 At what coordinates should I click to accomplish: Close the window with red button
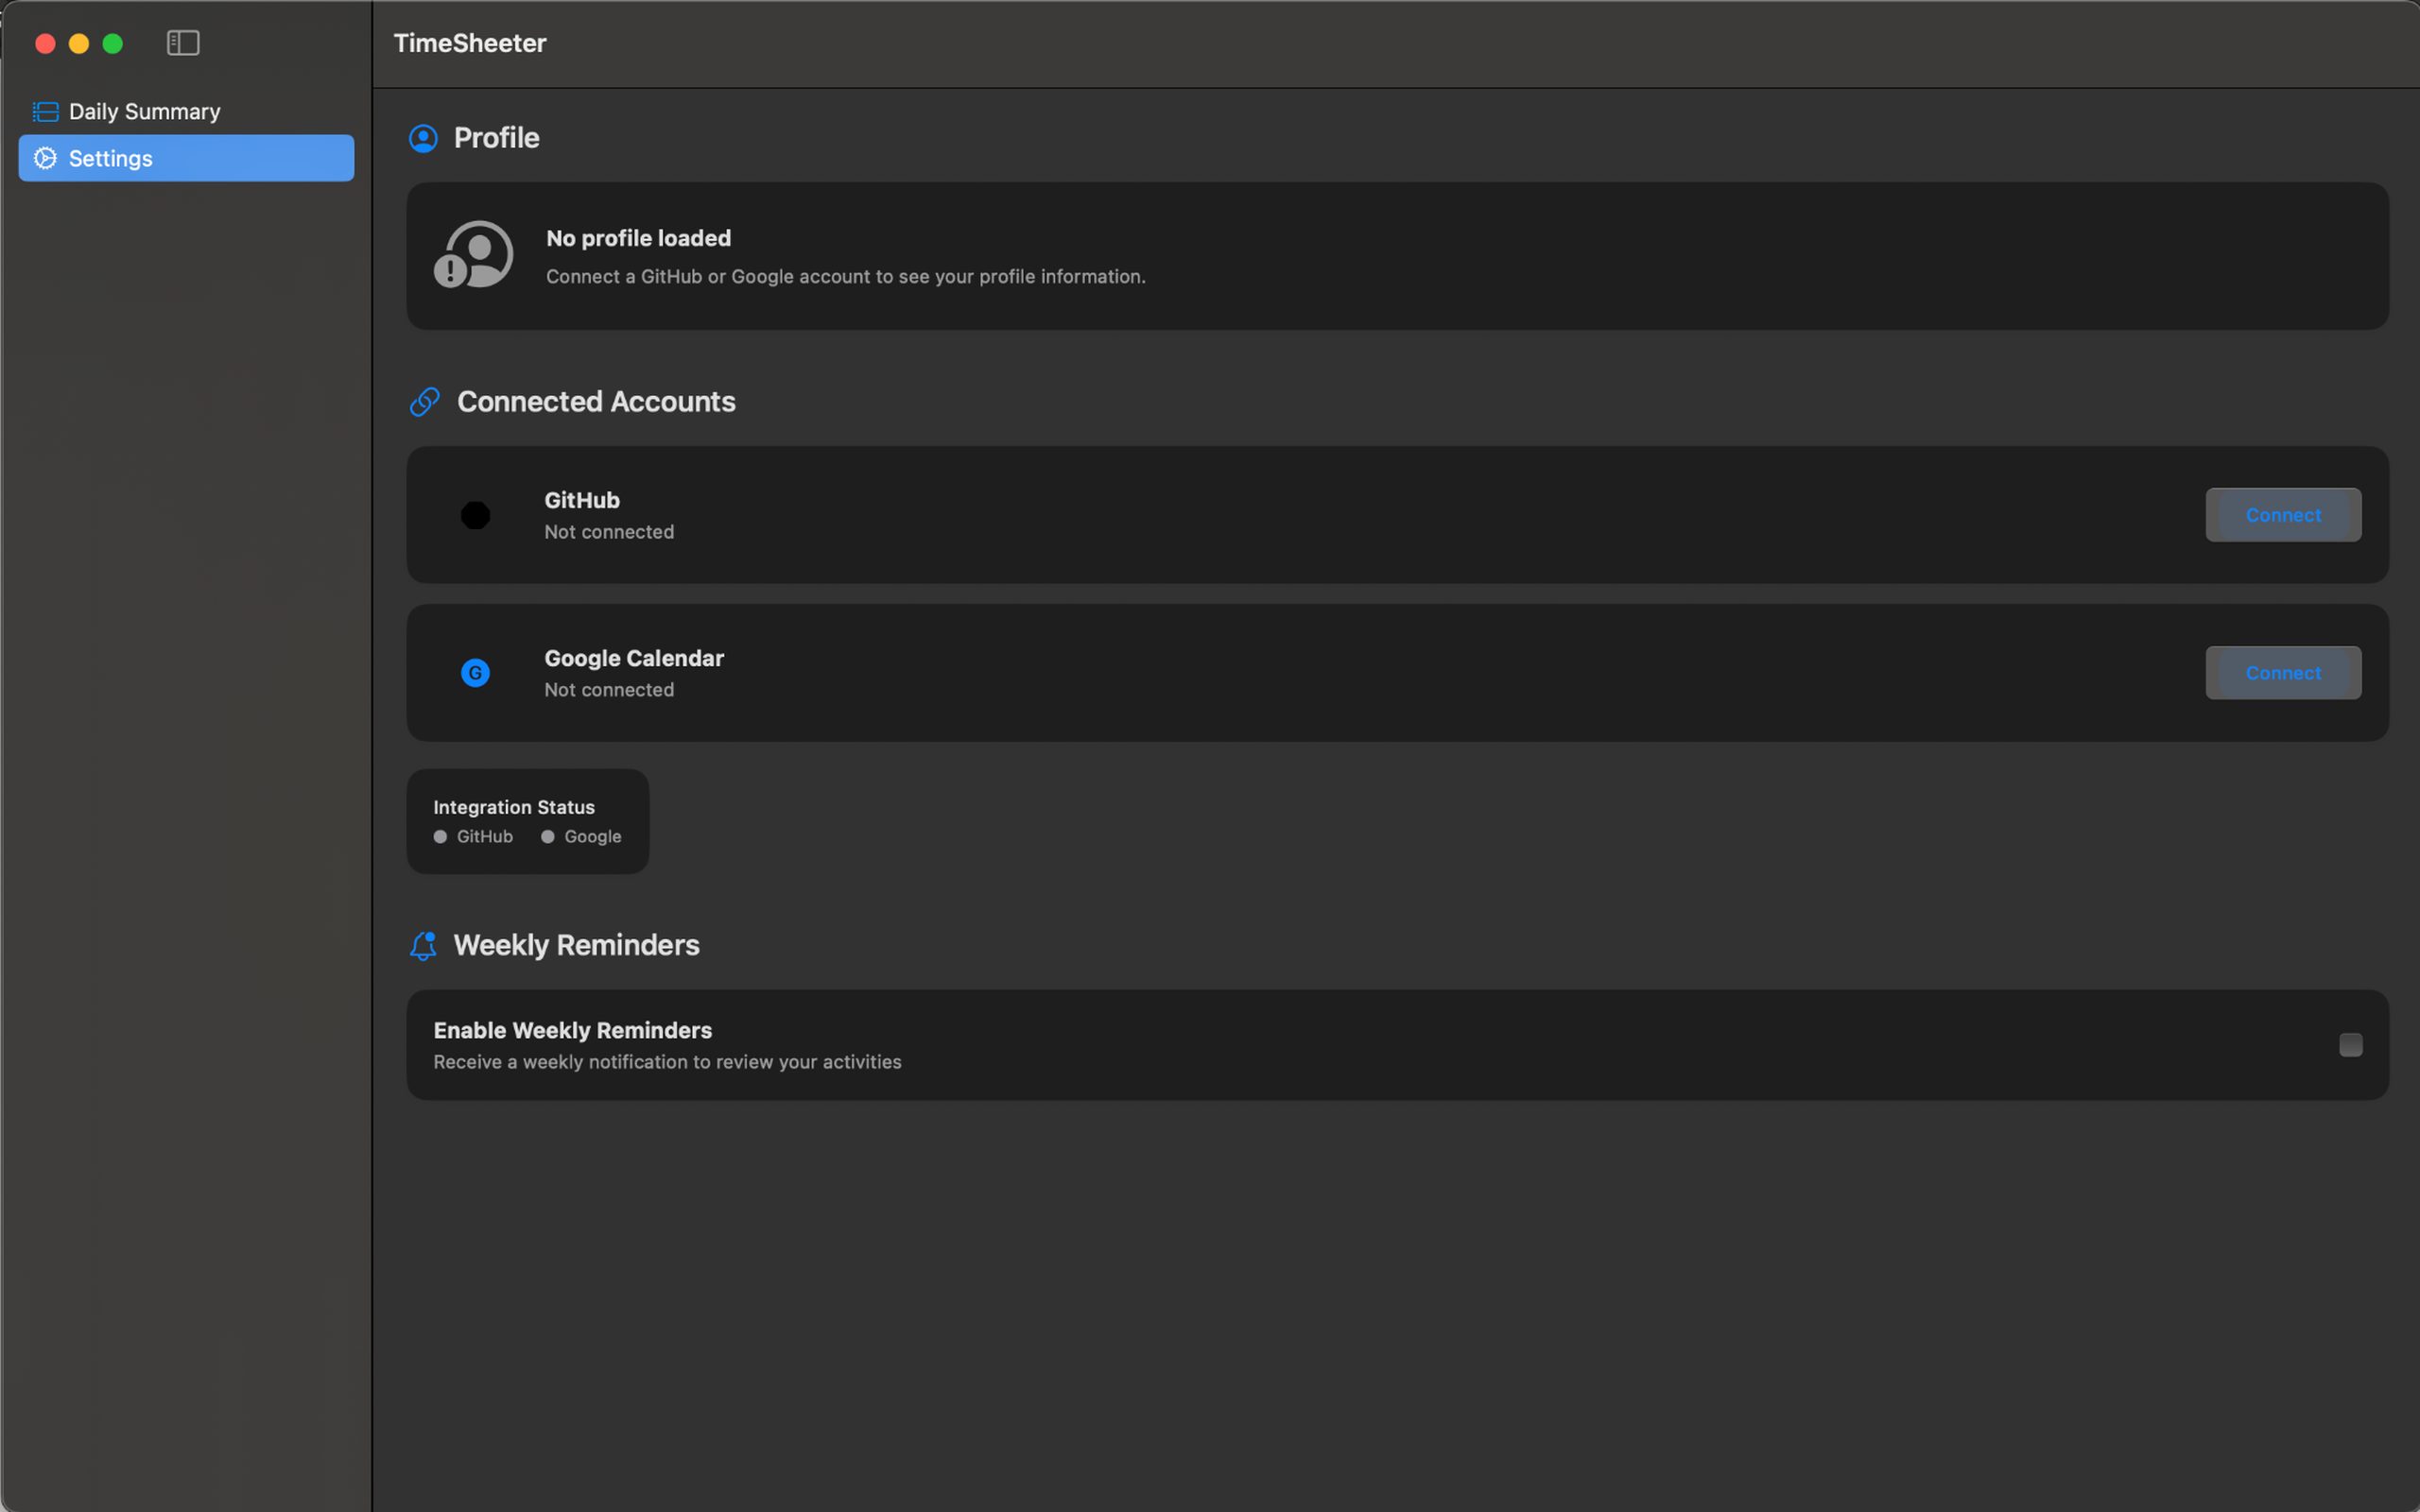(45, 43)
